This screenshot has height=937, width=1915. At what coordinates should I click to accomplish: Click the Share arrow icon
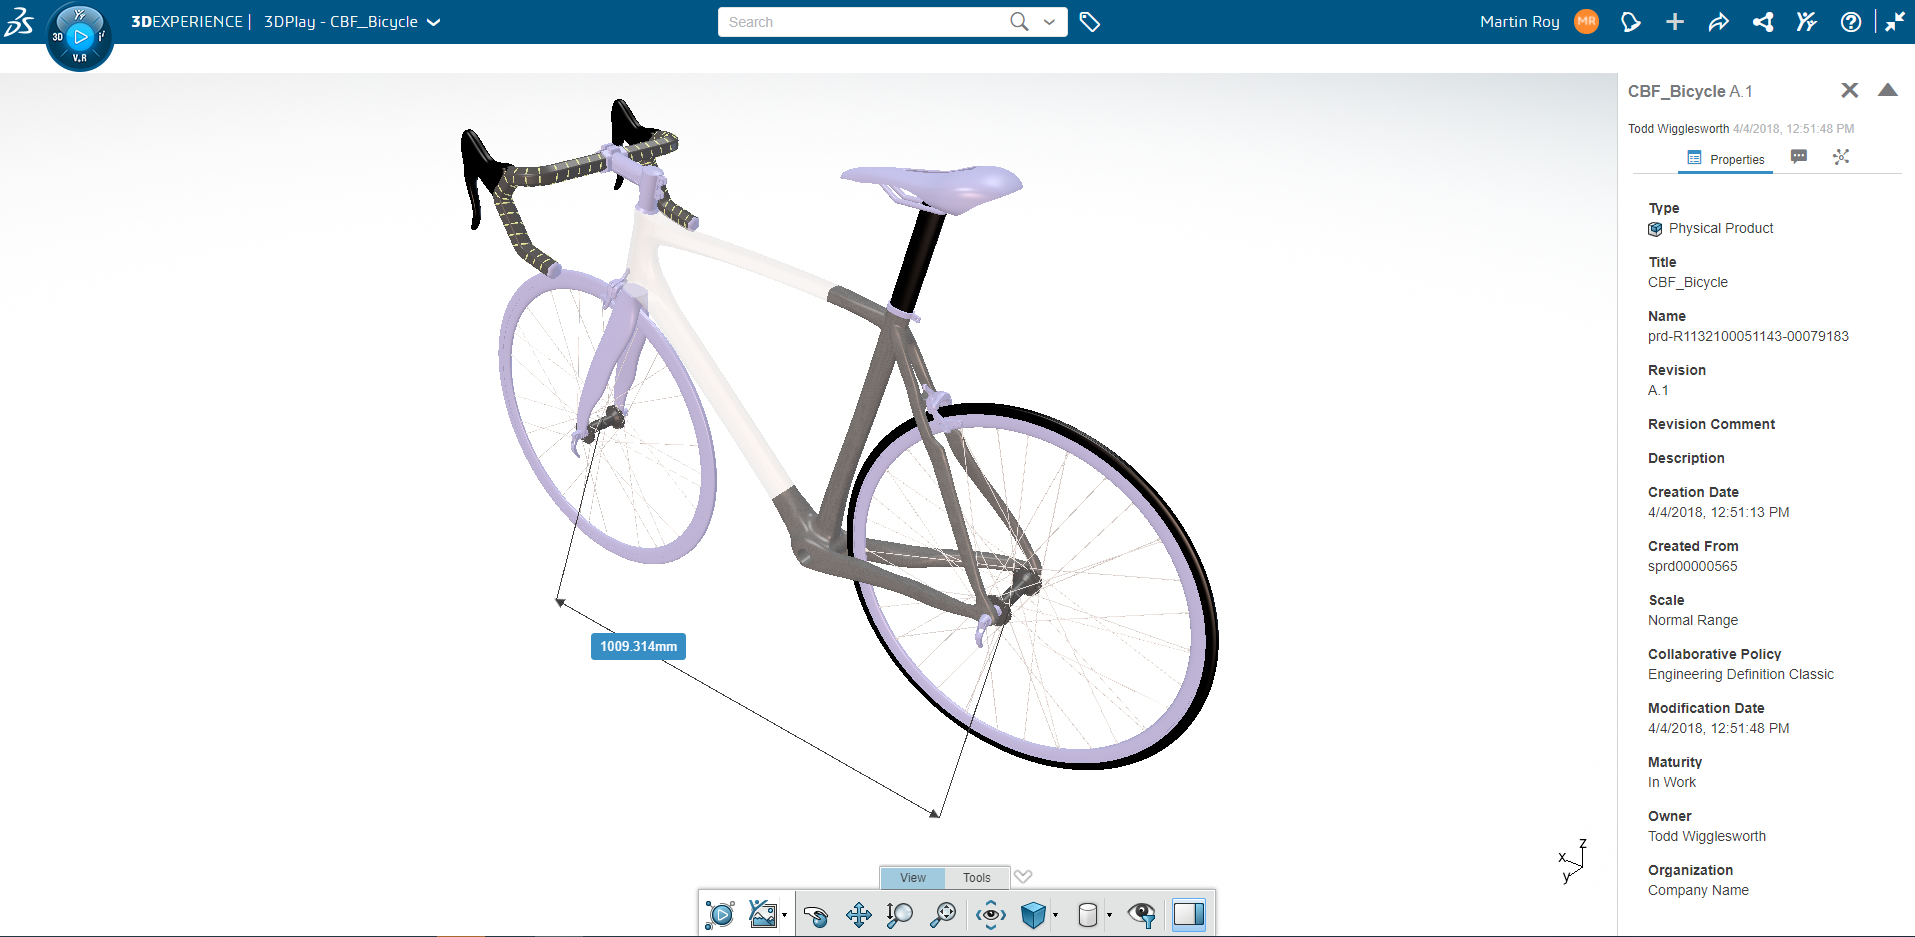[1718, 22]
